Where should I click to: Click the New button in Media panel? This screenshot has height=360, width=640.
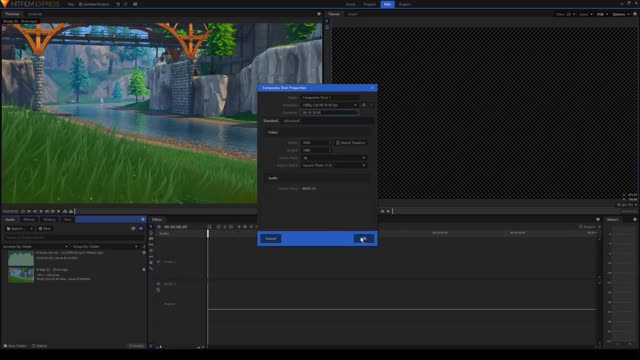pos(45,229)
